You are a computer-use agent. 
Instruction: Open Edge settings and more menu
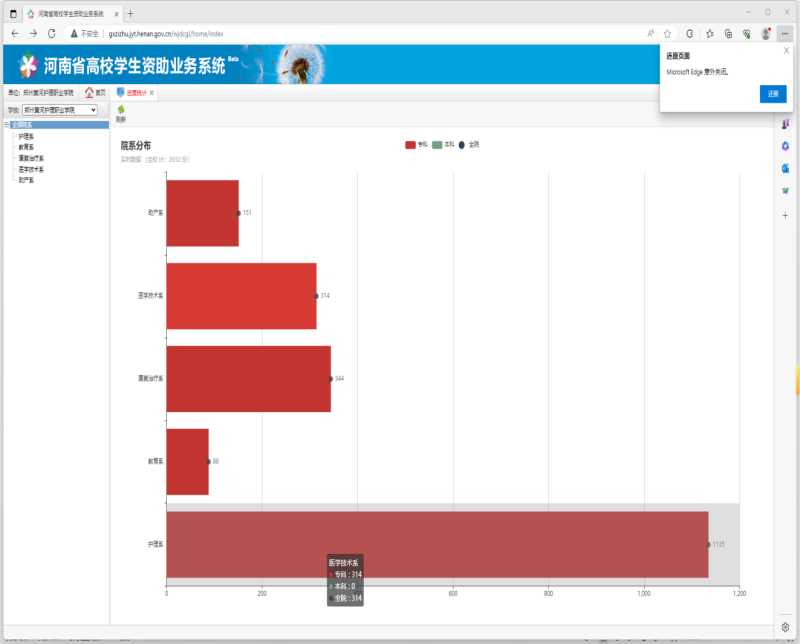[785, 33]
